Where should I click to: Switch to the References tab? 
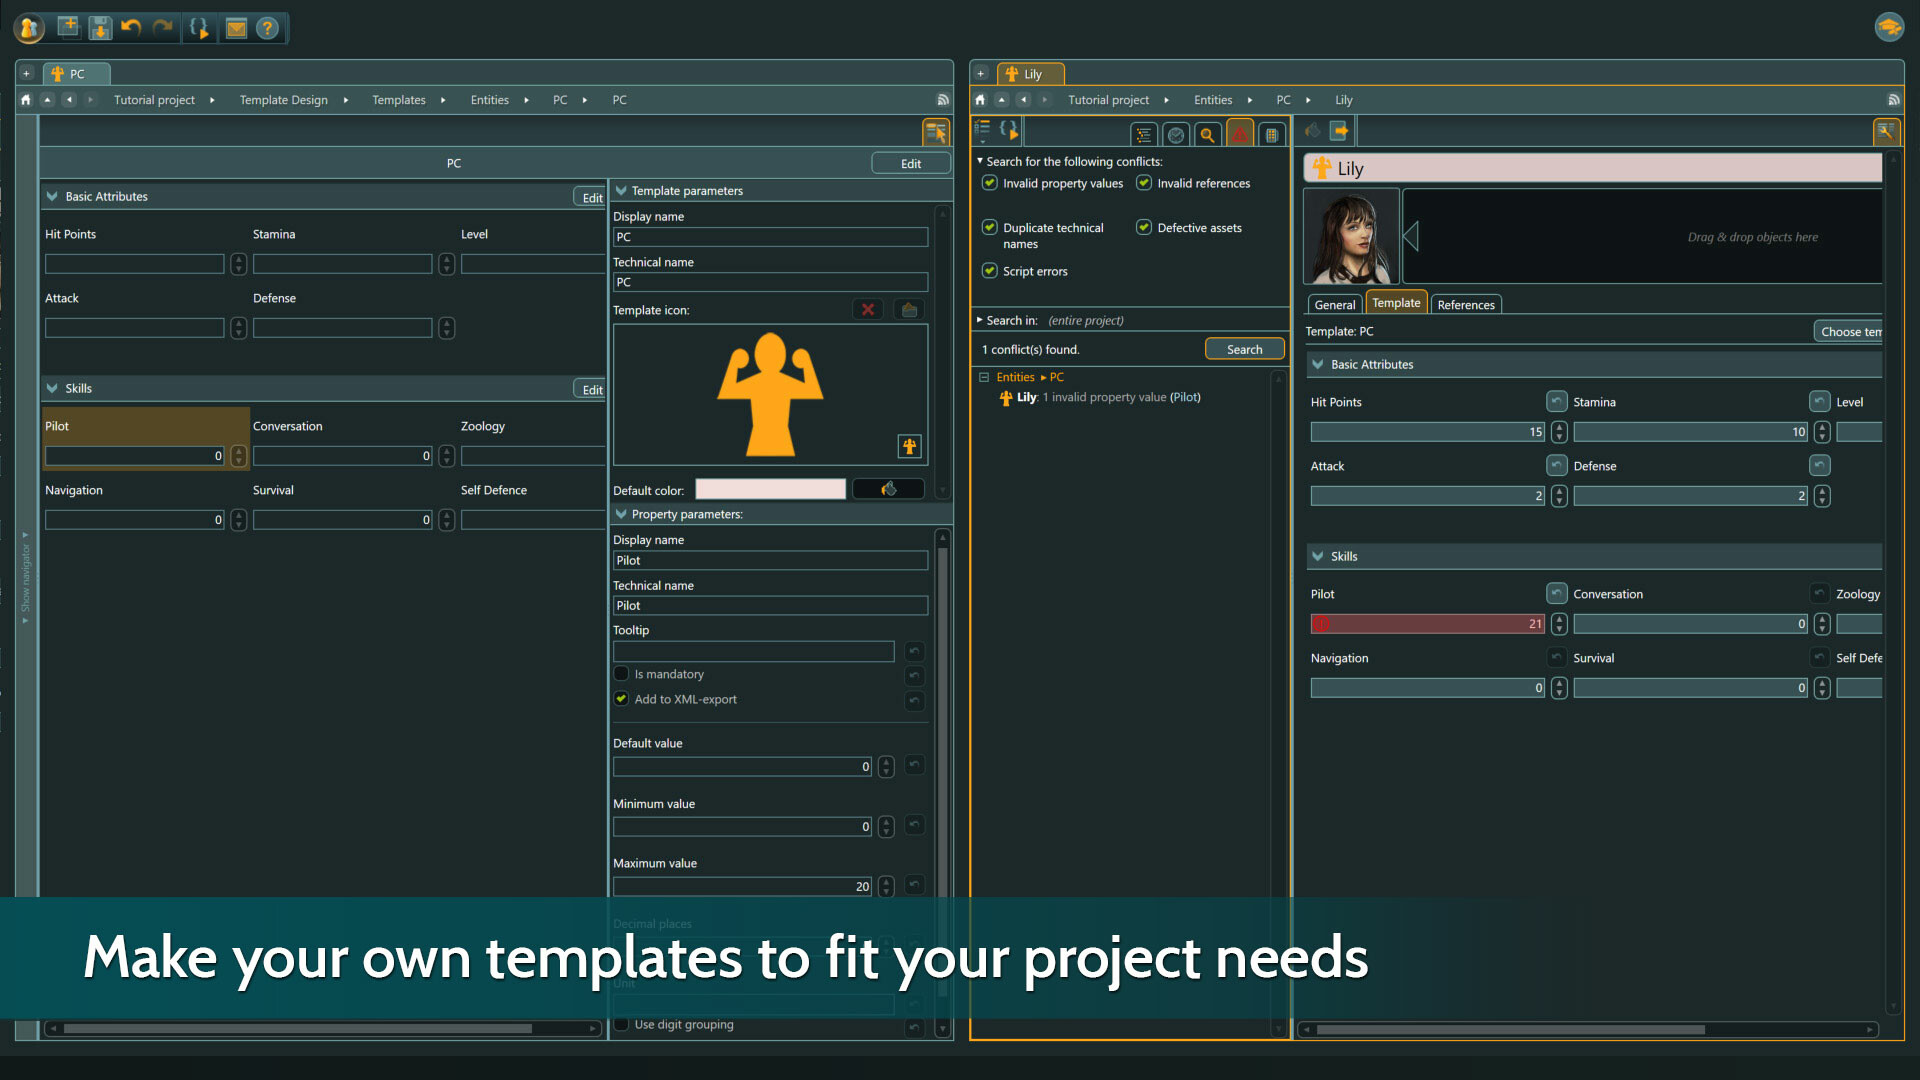[x=1465, y=304]
